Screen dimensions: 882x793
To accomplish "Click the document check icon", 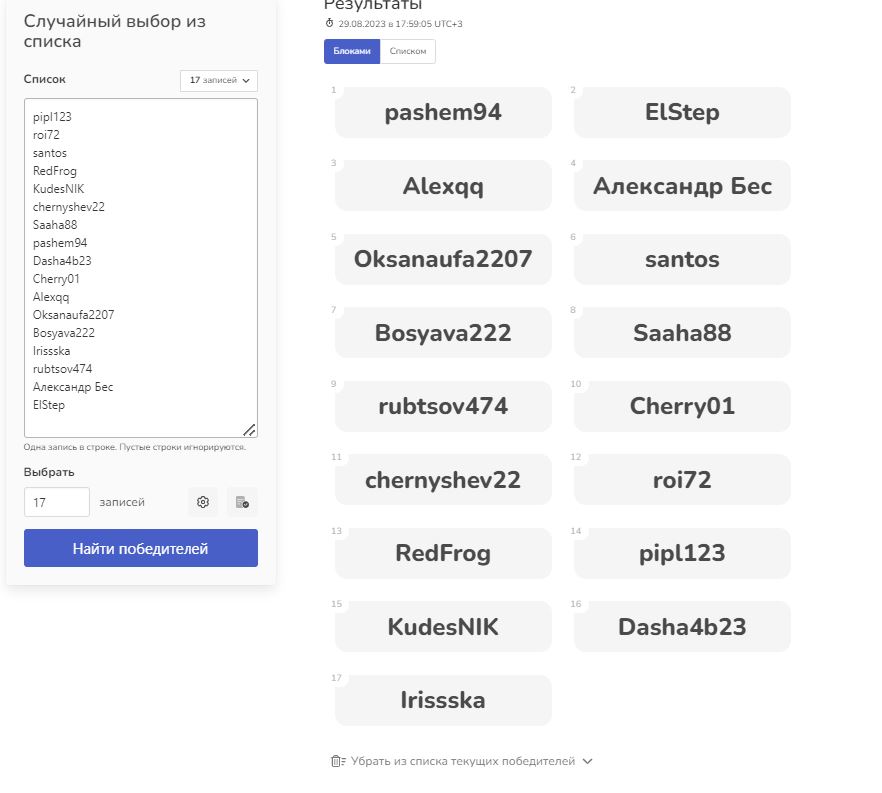I will (242, 502).
